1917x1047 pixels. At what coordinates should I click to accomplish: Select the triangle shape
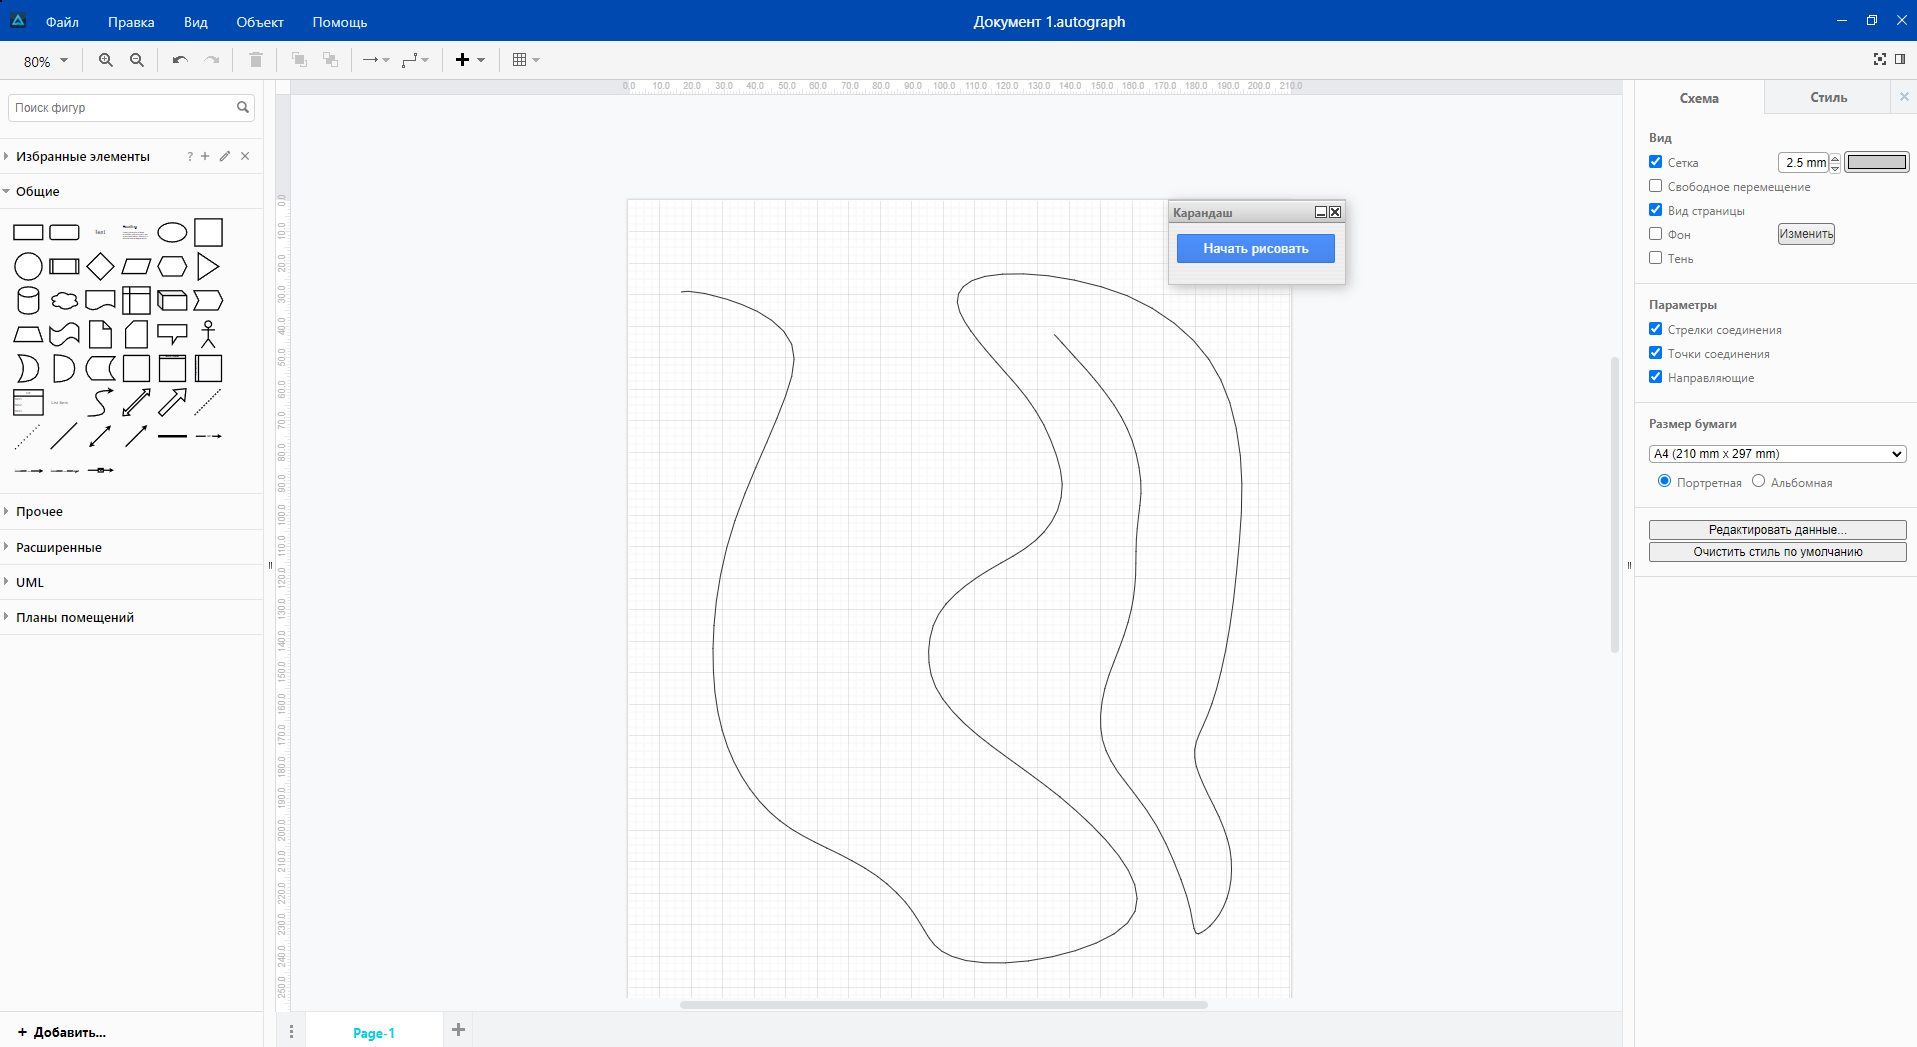click(208, 267)
